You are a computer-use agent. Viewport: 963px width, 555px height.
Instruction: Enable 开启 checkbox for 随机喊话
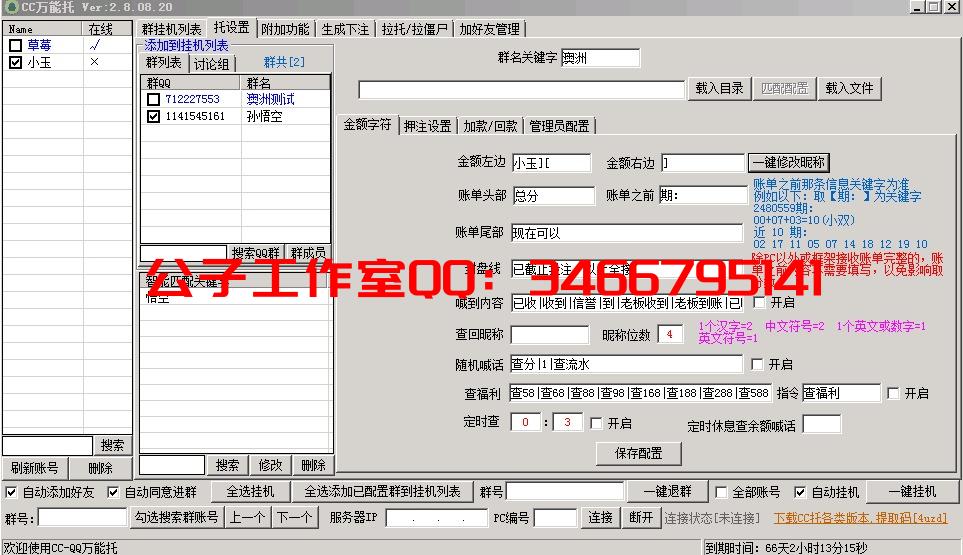pyautogui.click(x=757, y=365)
